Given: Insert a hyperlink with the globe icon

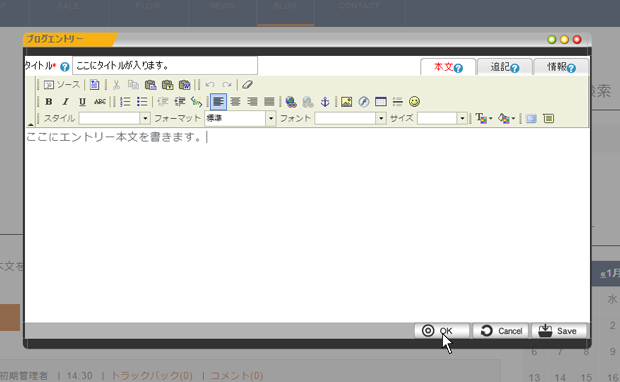Looking at the screenshot, I should [x=291, y=102].
